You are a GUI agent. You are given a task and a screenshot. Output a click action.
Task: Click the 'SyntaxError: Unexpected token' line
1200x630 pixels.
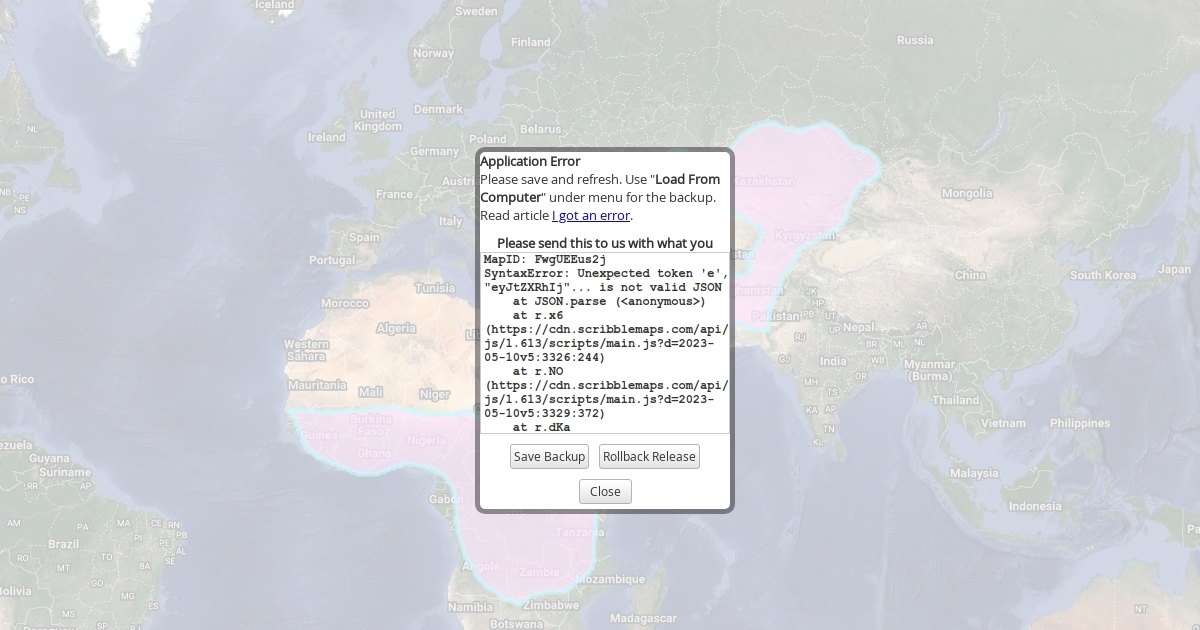606,273
